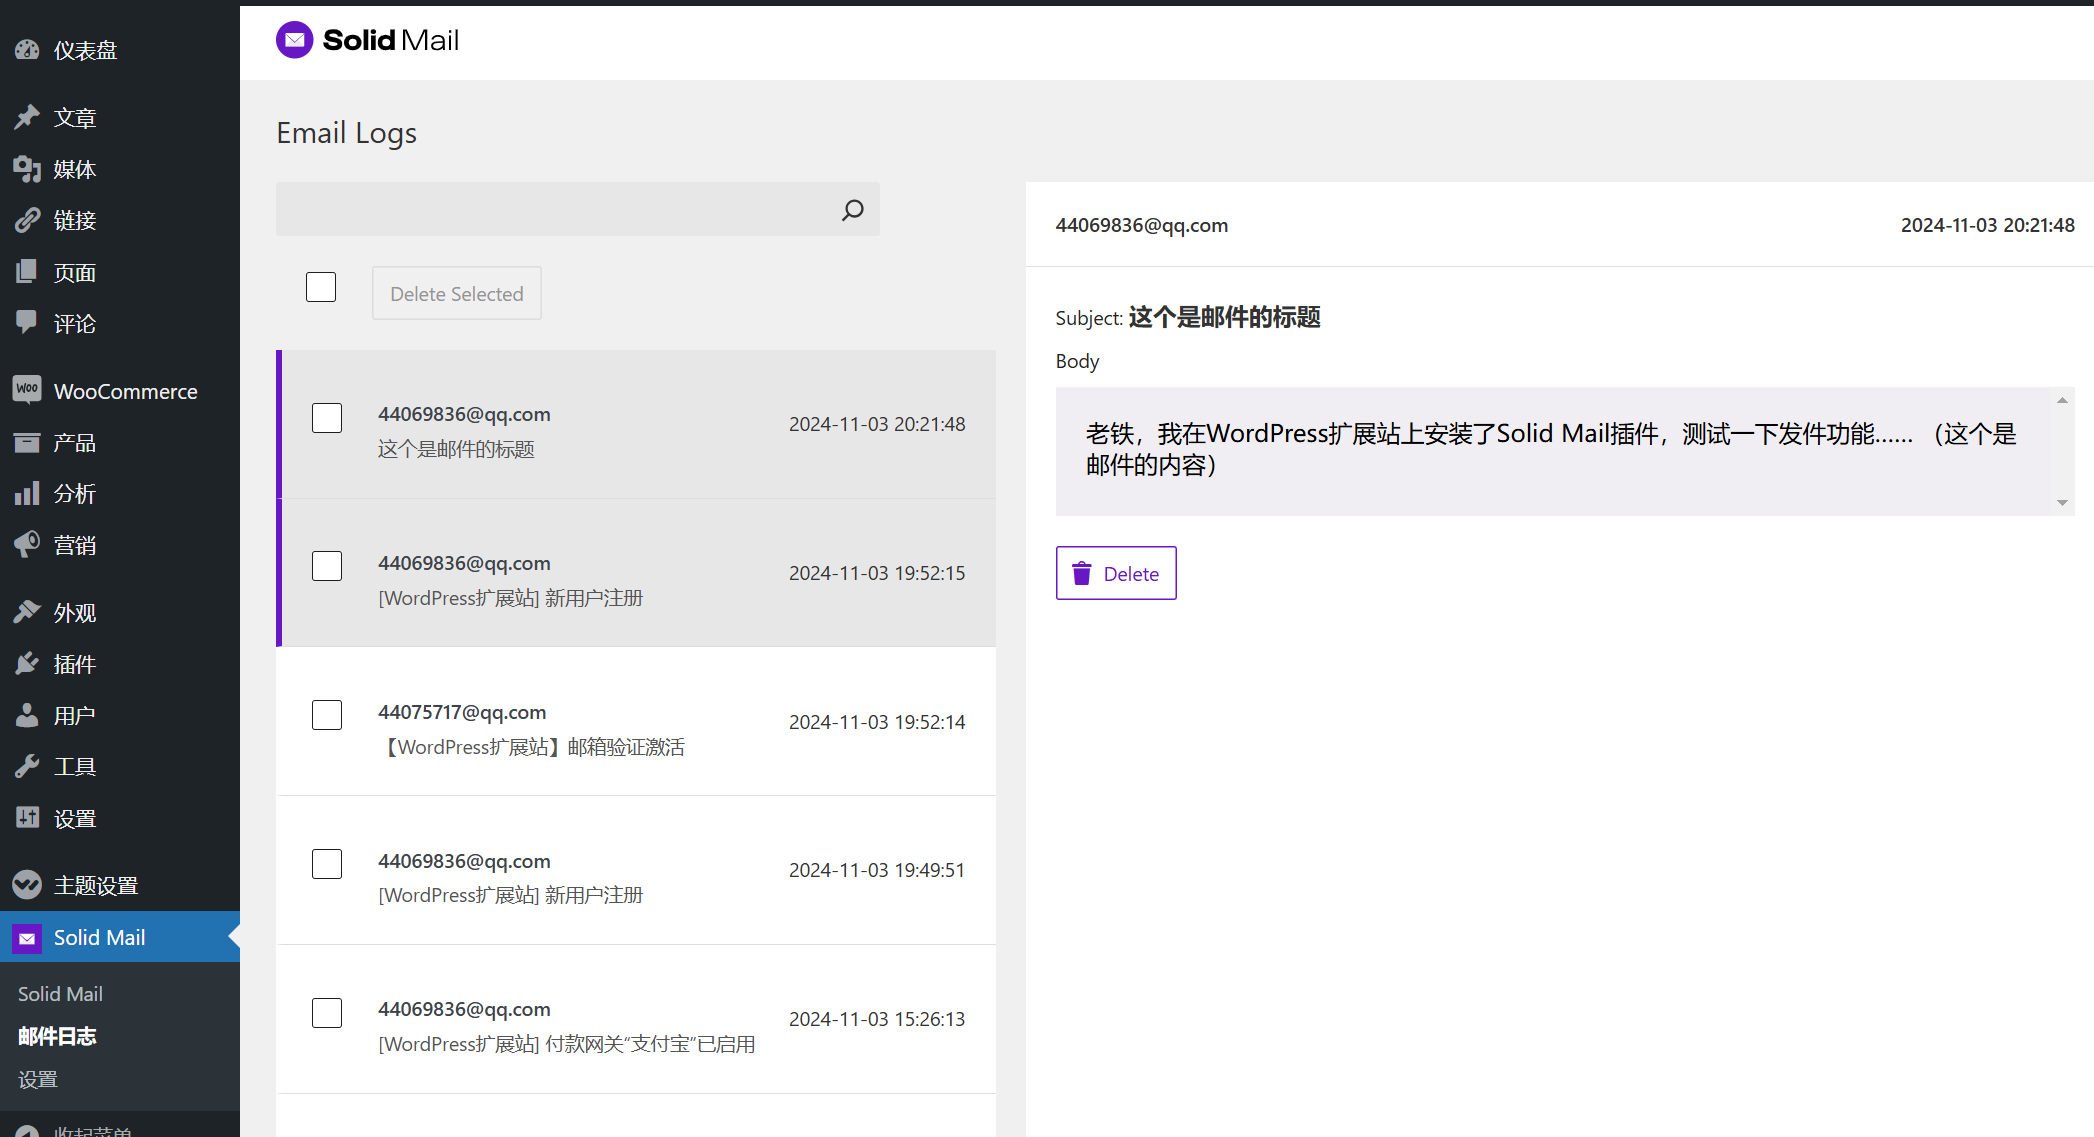Viewport: 2094px width, 1137px height.
Task: Click the 用户 person icon
Action: pyautogui.click(x=27, y=715)
